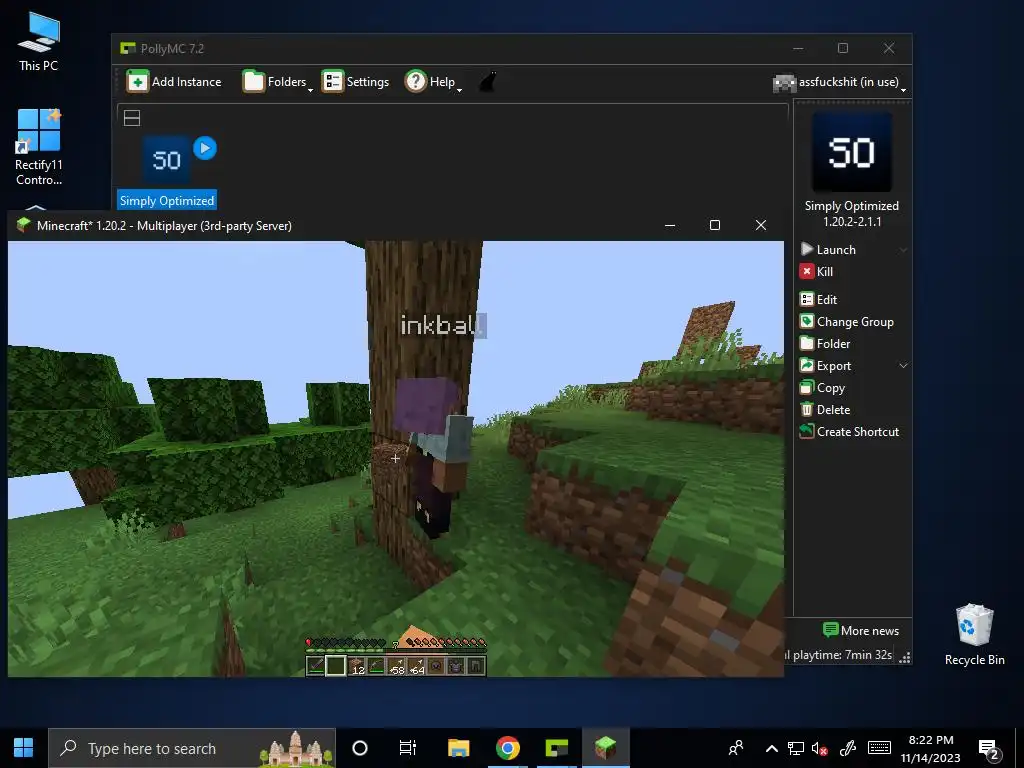This screenshot has width=1024, height=768.
Task: Click the taskbar search box
Action: tap(192, 748)
